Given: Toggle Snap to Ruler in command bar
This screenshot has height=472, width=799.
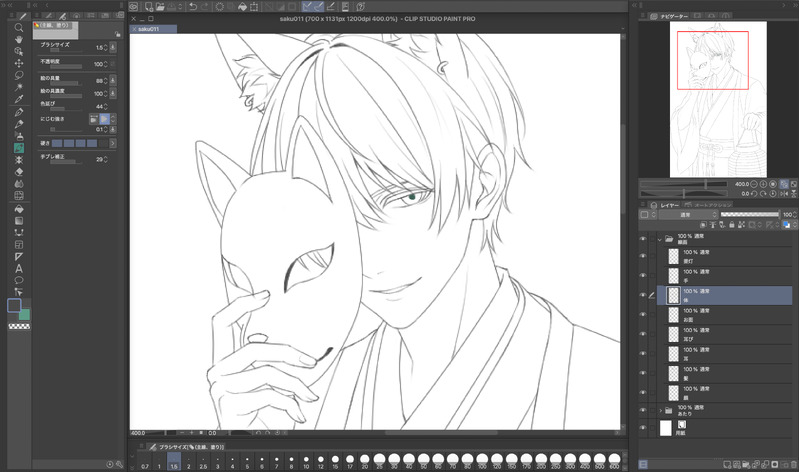Looking at the screenshot, I should [x=307, y=7].
